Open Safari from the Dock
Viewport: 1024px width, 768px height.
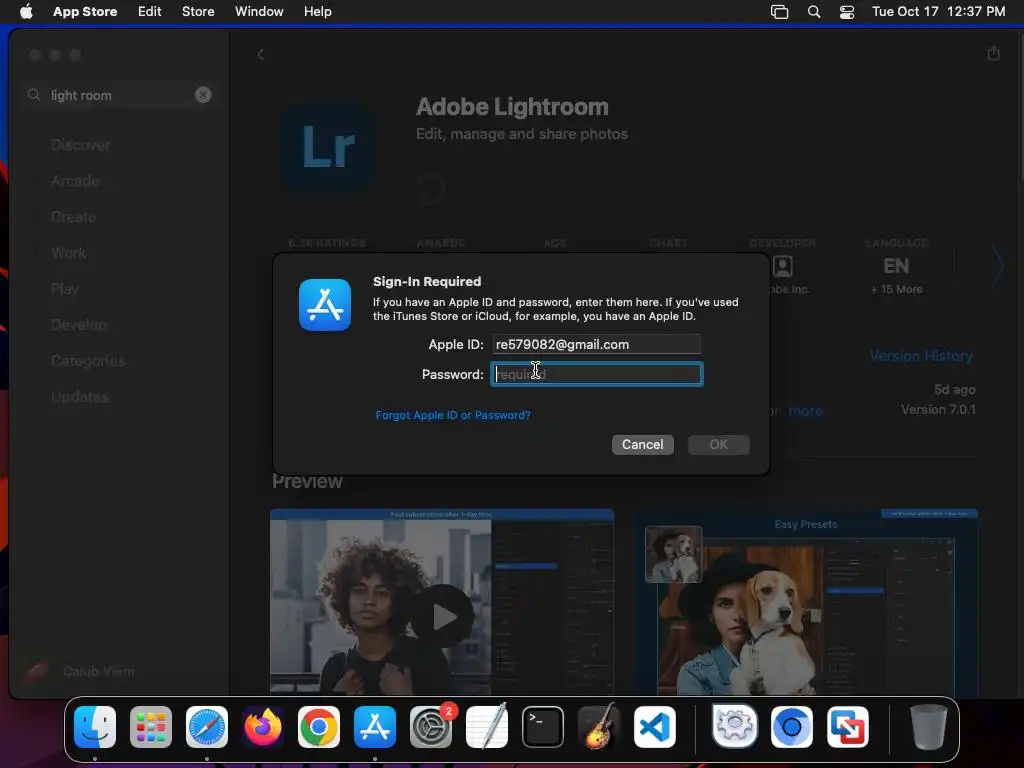pyautogui.click(x=207, y=727)
